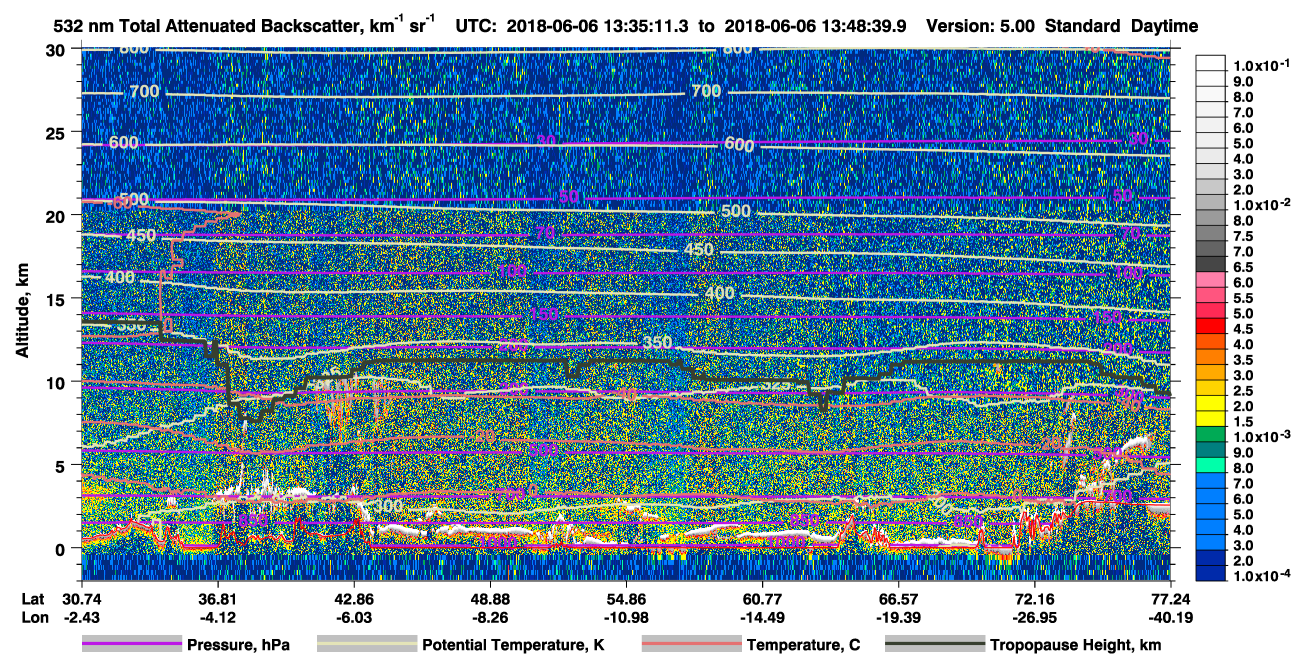Click the colorbar label '4.5'
Screen dimensions: 1300x667
(x=1242, y=329)
